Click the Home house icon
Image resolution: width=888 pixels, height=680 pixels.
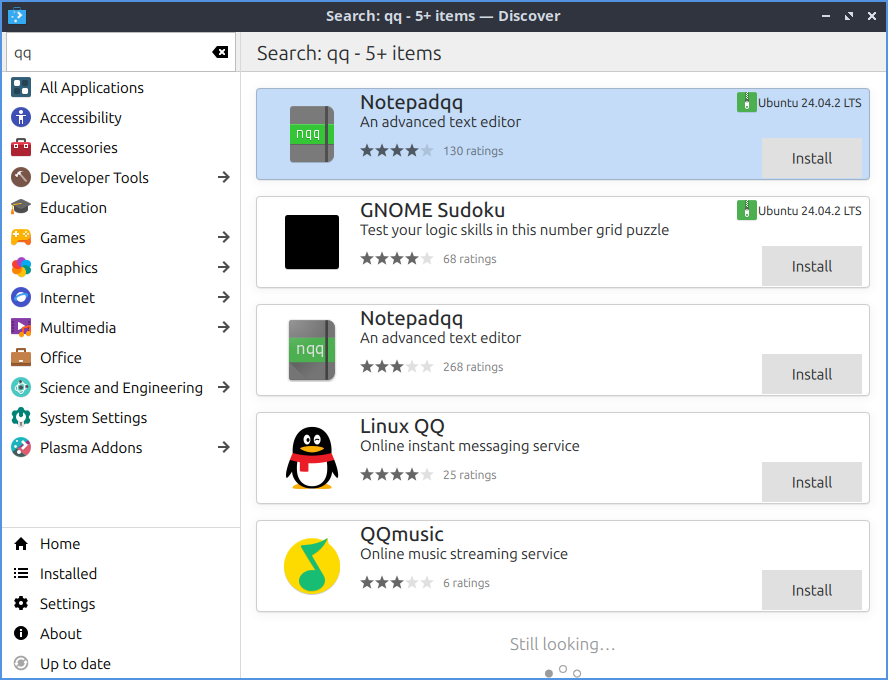click(x=21, y=544)
